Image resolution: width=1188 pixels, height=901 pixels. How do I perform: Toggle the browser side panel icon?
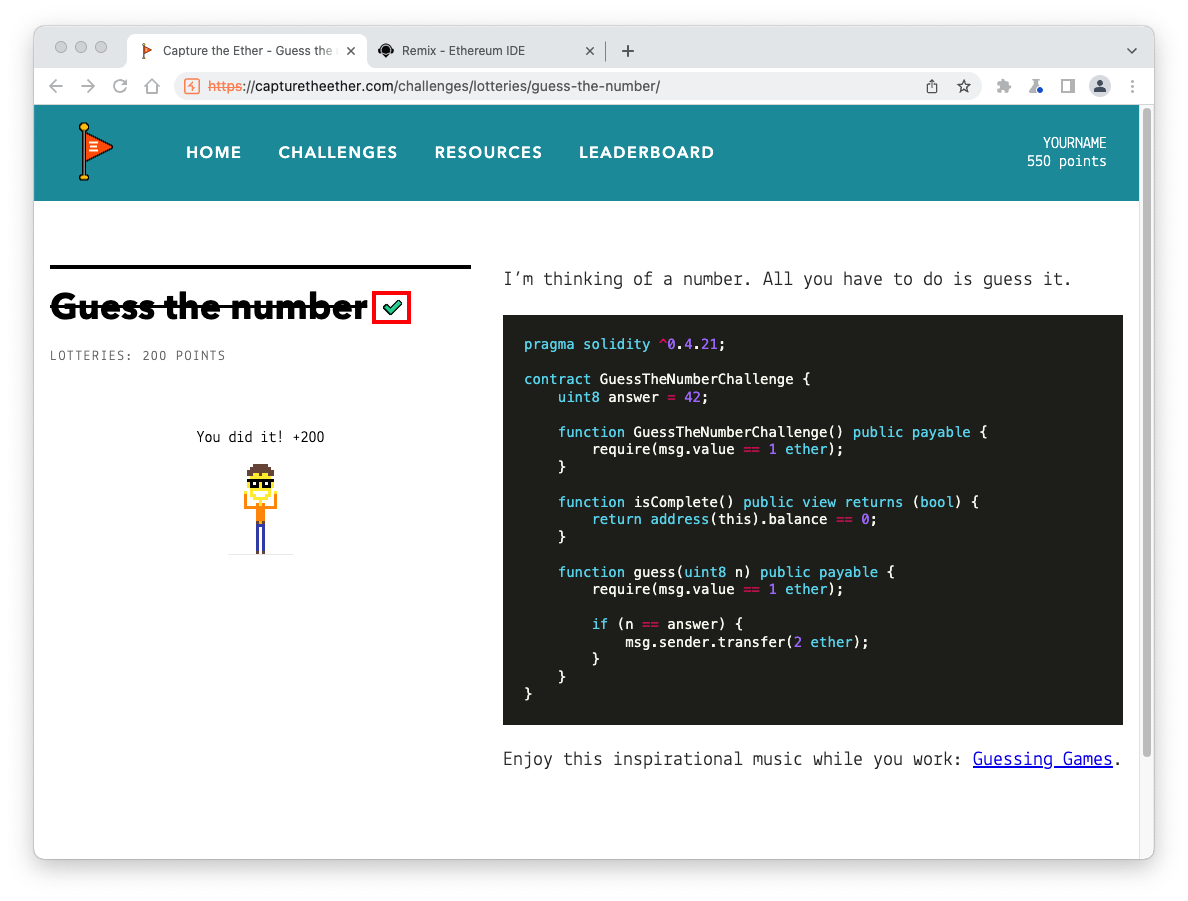click(x=1068, y=86)
